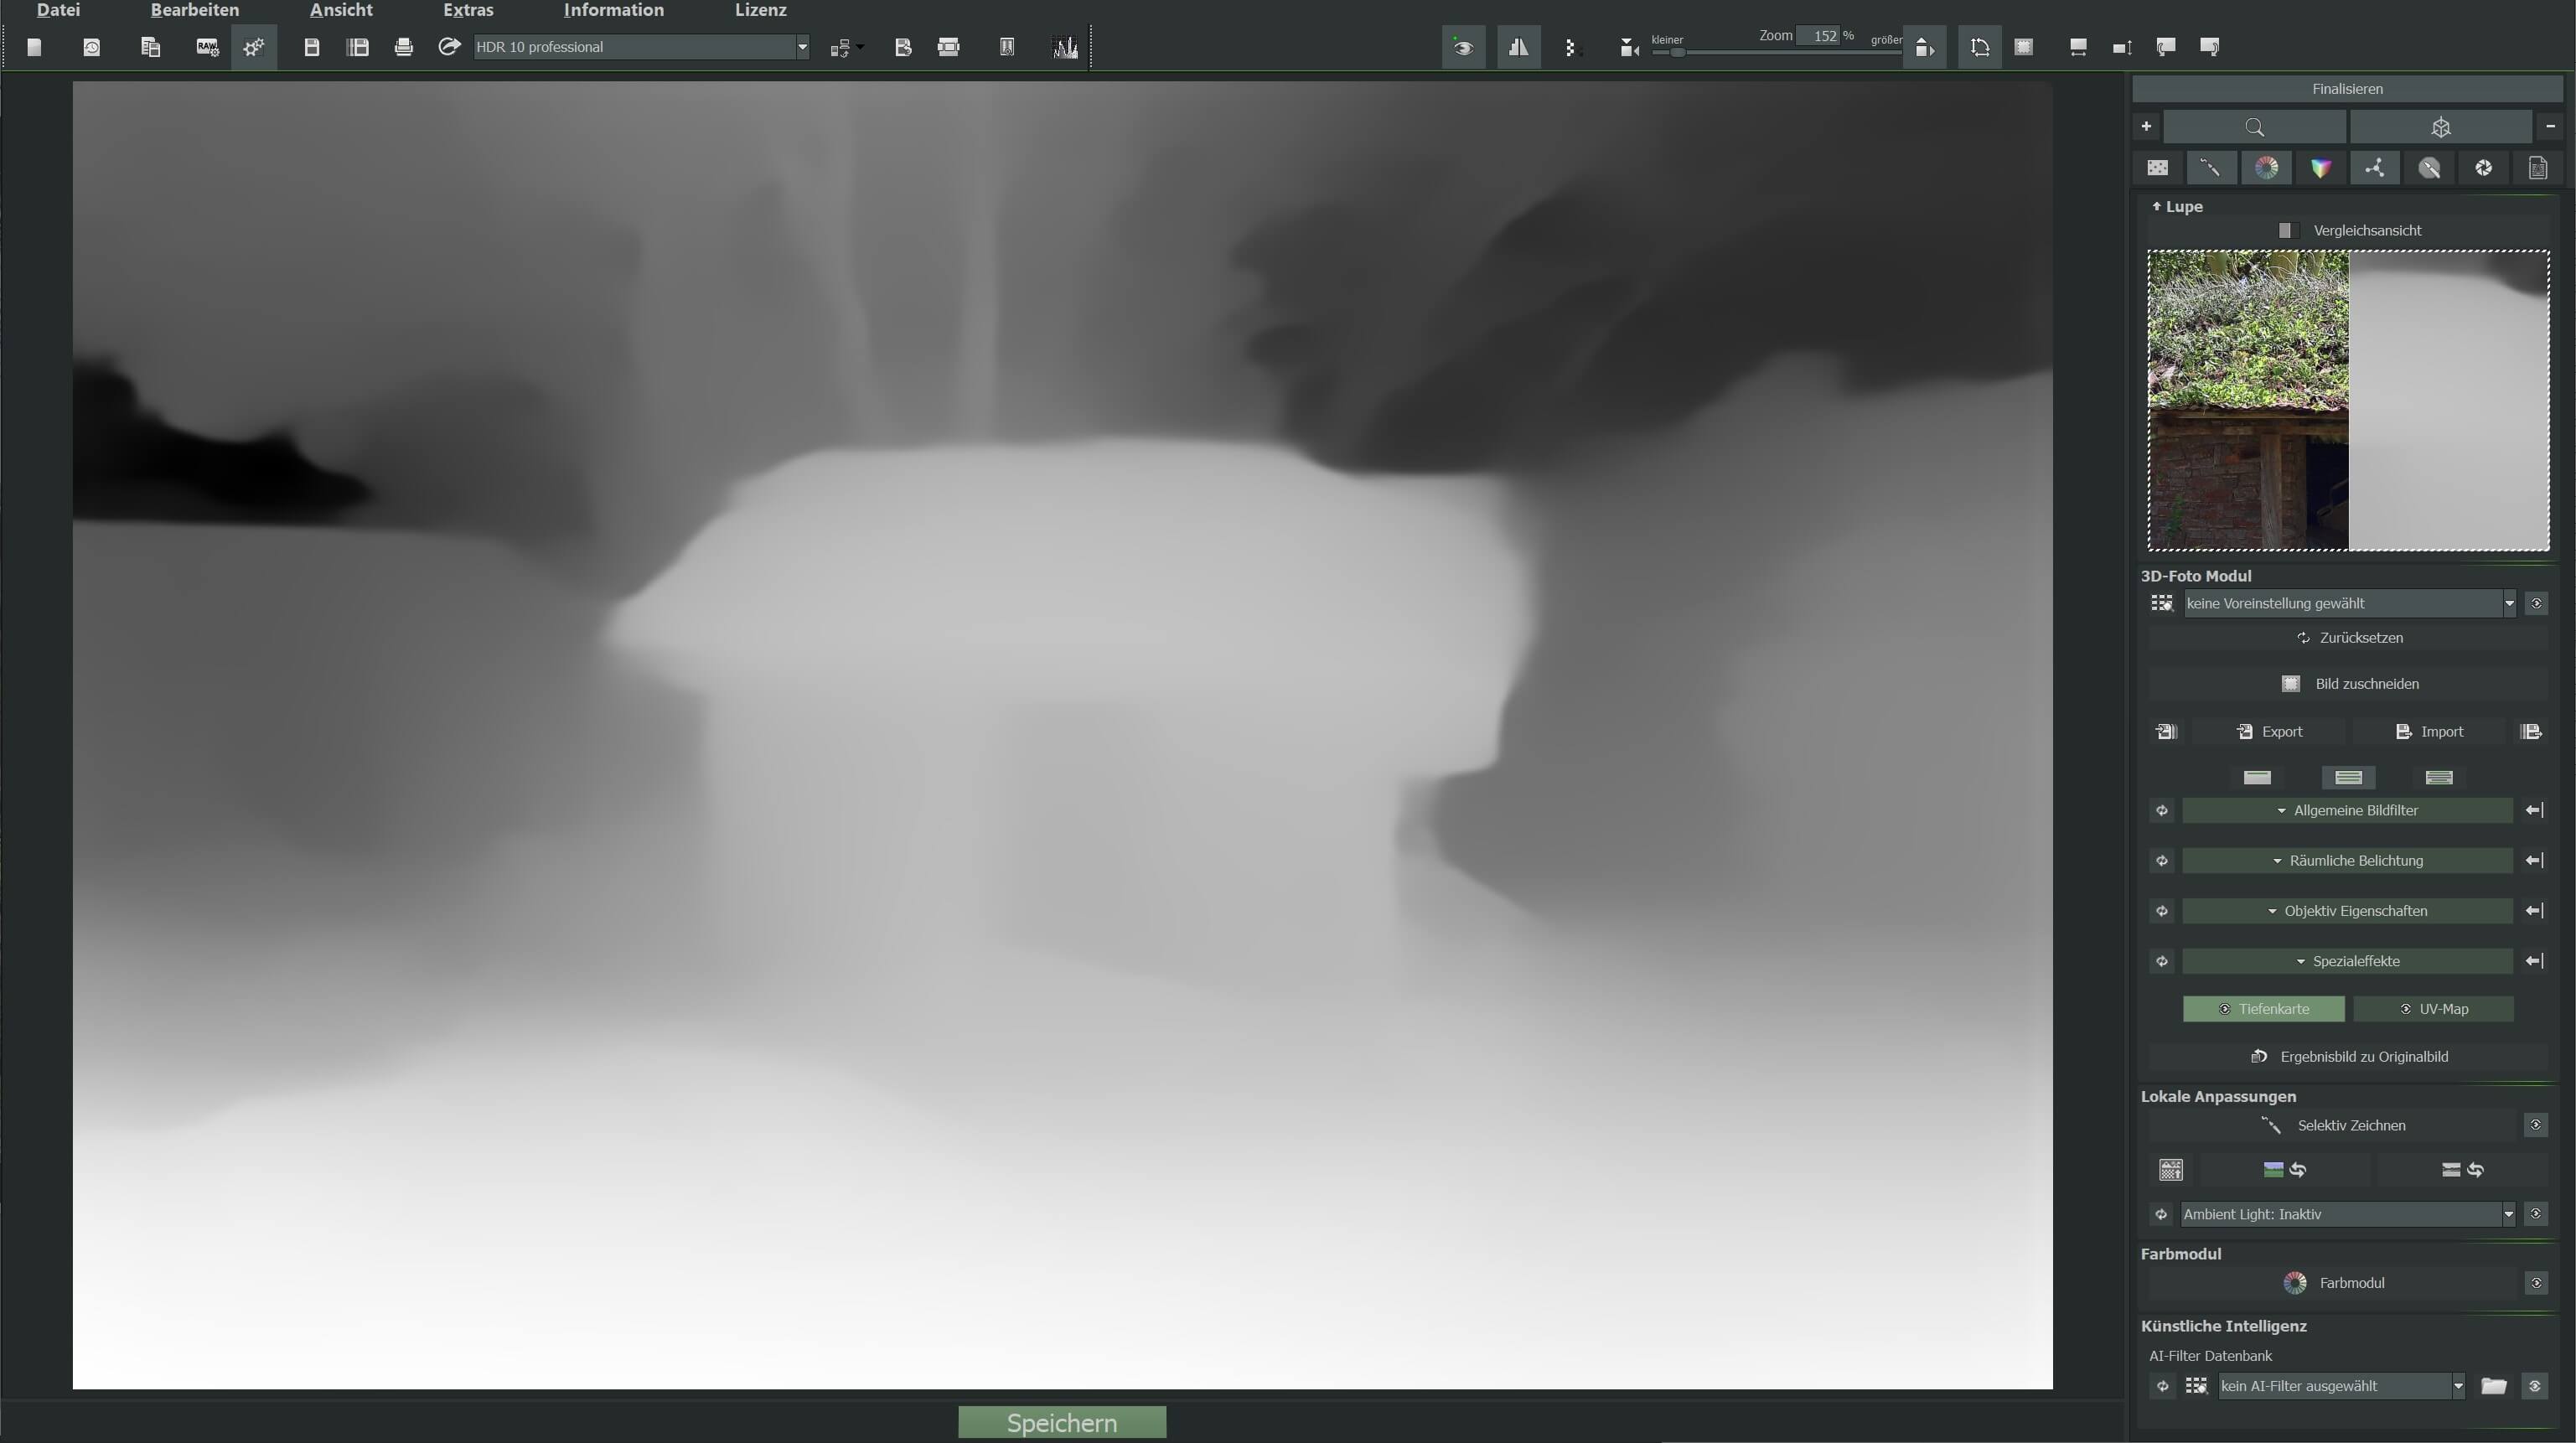This screenshot has height=1443, width=2576.
Task: Toggle the Tiefenkarte depth map view
Action: pos(2263,1009)
